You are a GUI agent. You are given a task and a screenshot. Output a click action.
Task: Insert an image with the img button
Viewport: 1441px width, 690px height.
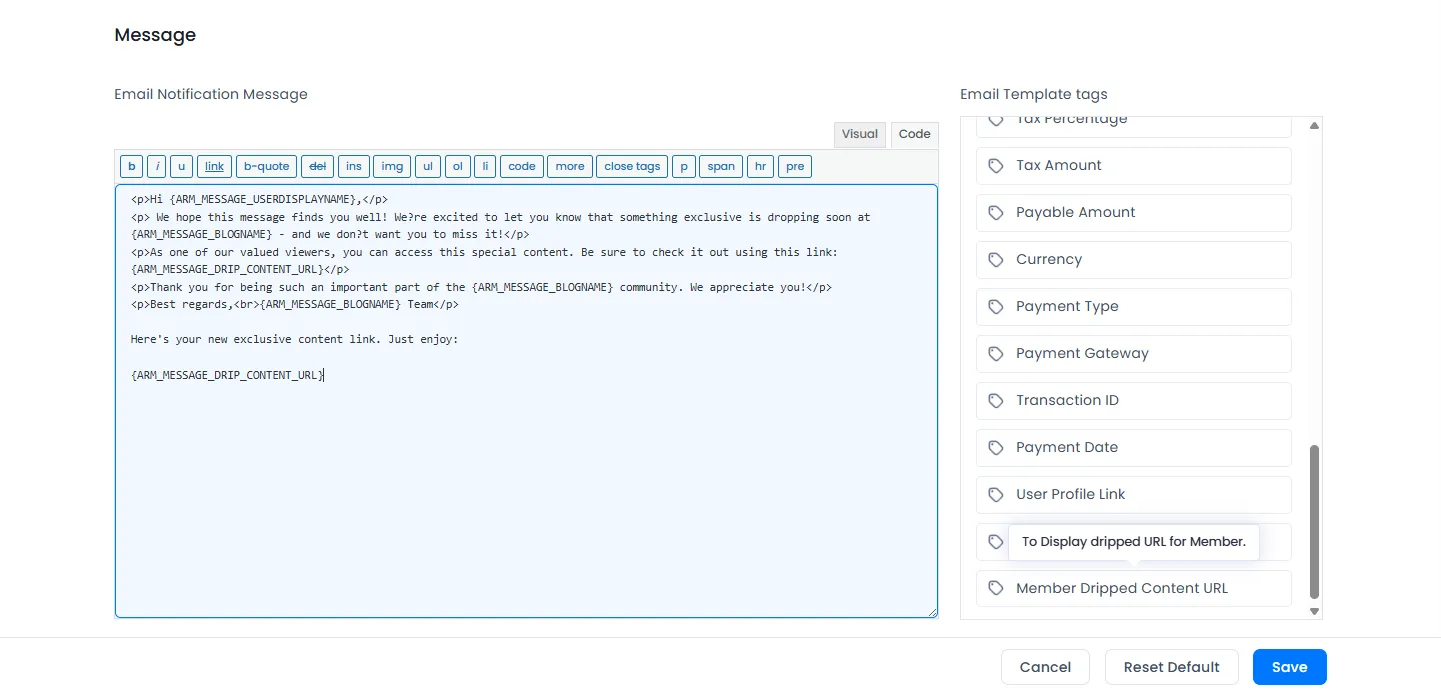point(391,166)
